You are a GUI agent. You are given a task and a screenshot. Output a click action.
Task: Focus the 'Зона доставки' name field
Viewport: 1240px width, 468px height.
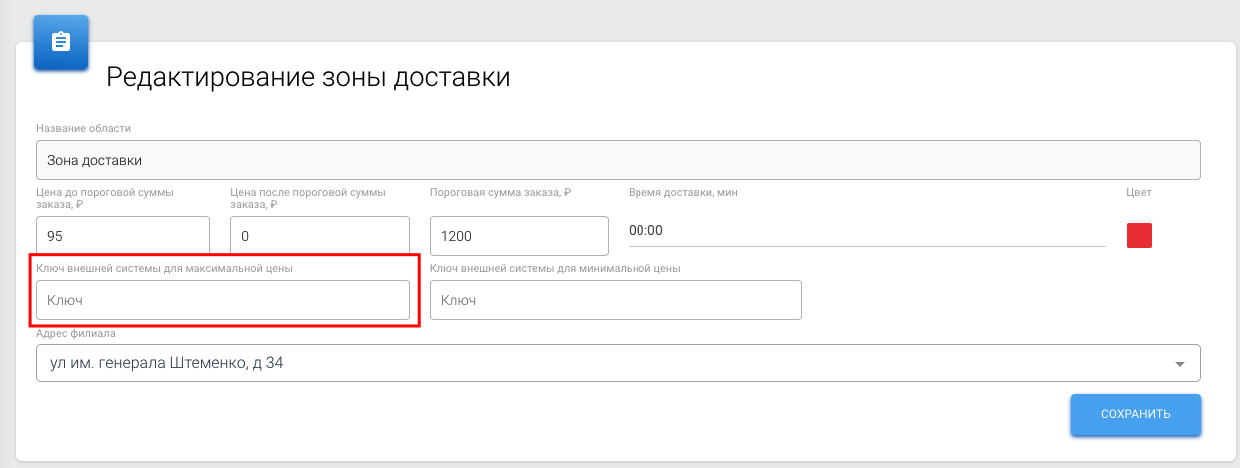click(x=617, y=159)
